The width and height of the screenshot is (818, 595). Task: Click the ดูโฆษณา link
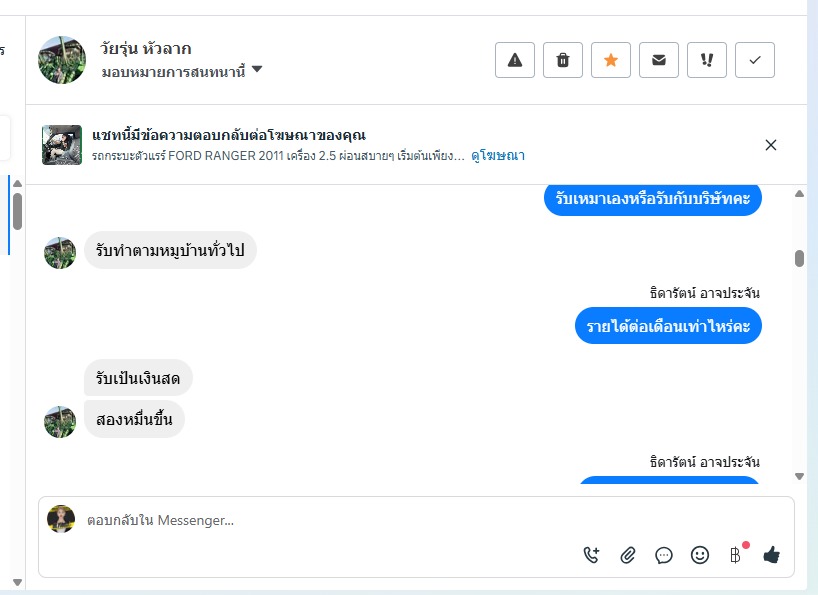coord(498,156)
